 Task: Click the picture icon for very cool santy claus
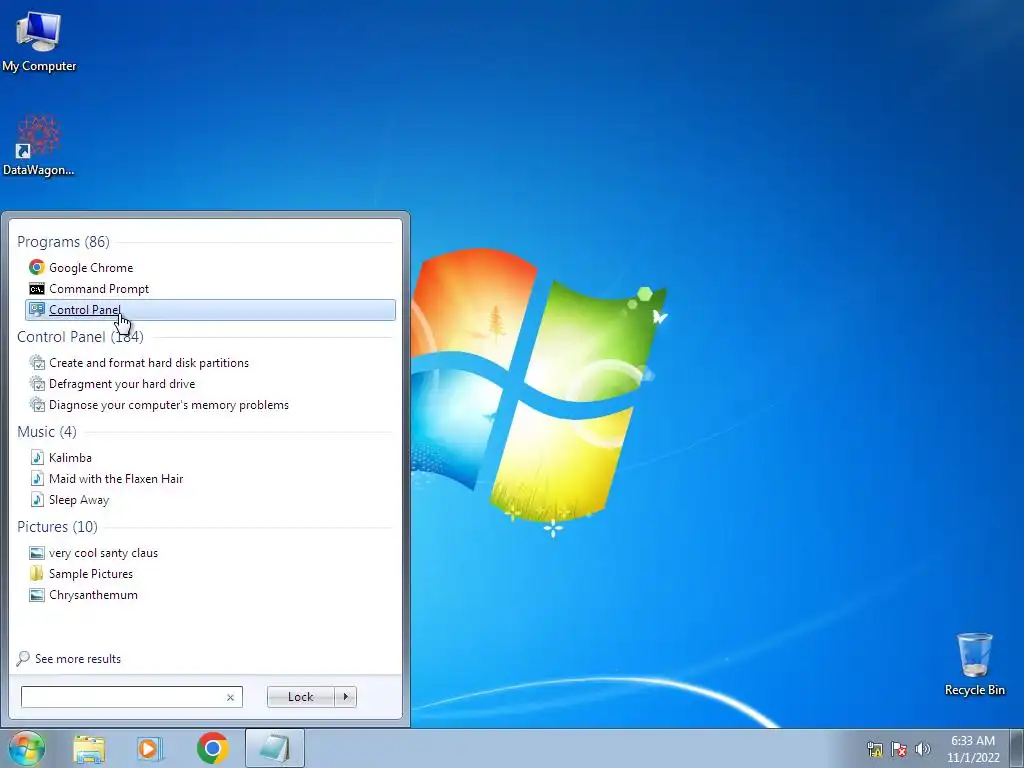tap(37, 552)
